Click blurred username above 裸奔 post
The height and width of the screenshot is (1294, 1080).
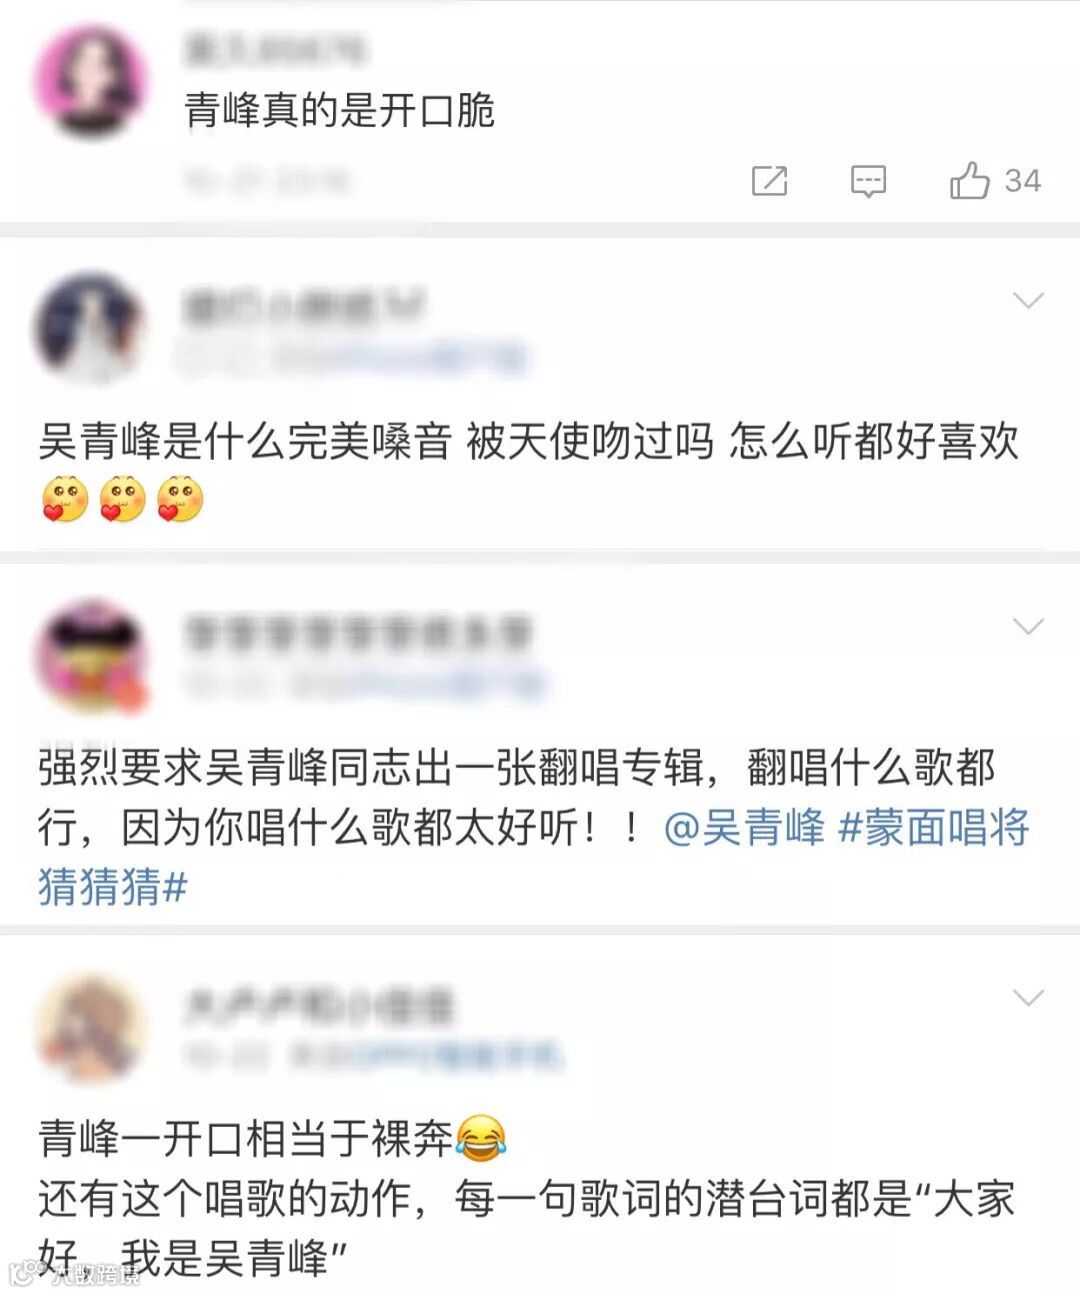point(318,1006)
